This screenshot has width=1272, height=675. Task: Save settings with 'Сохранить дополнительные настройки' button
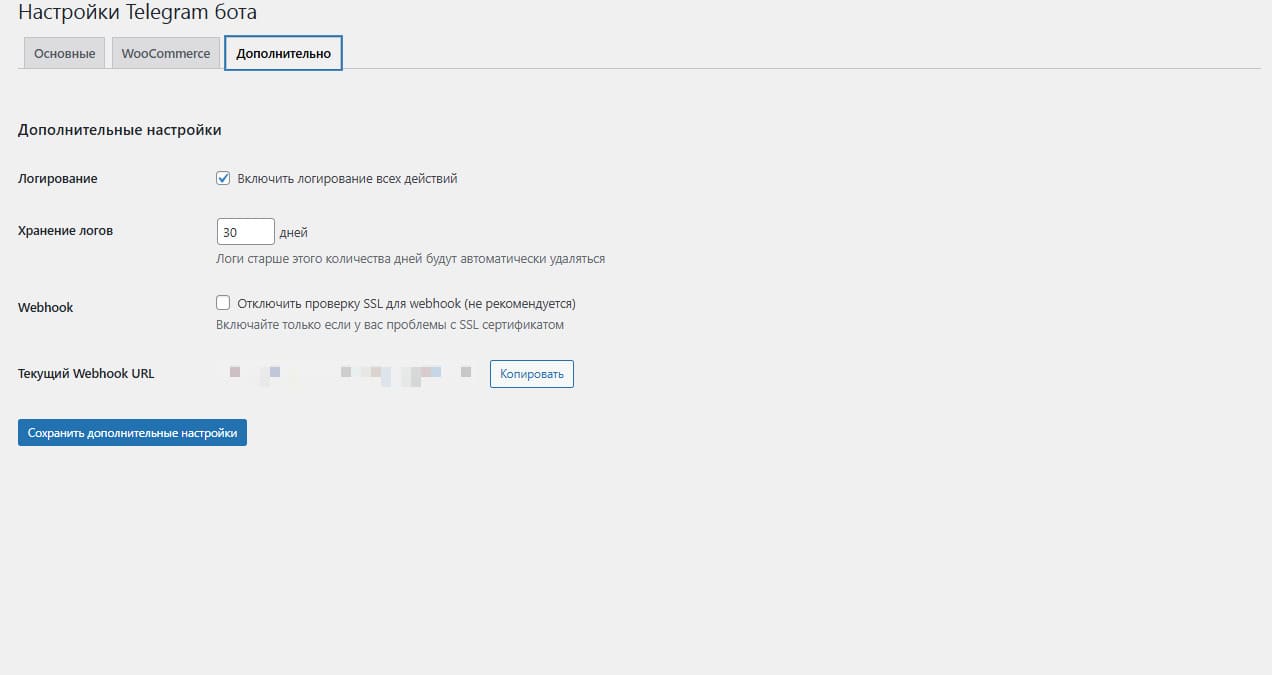132,433
